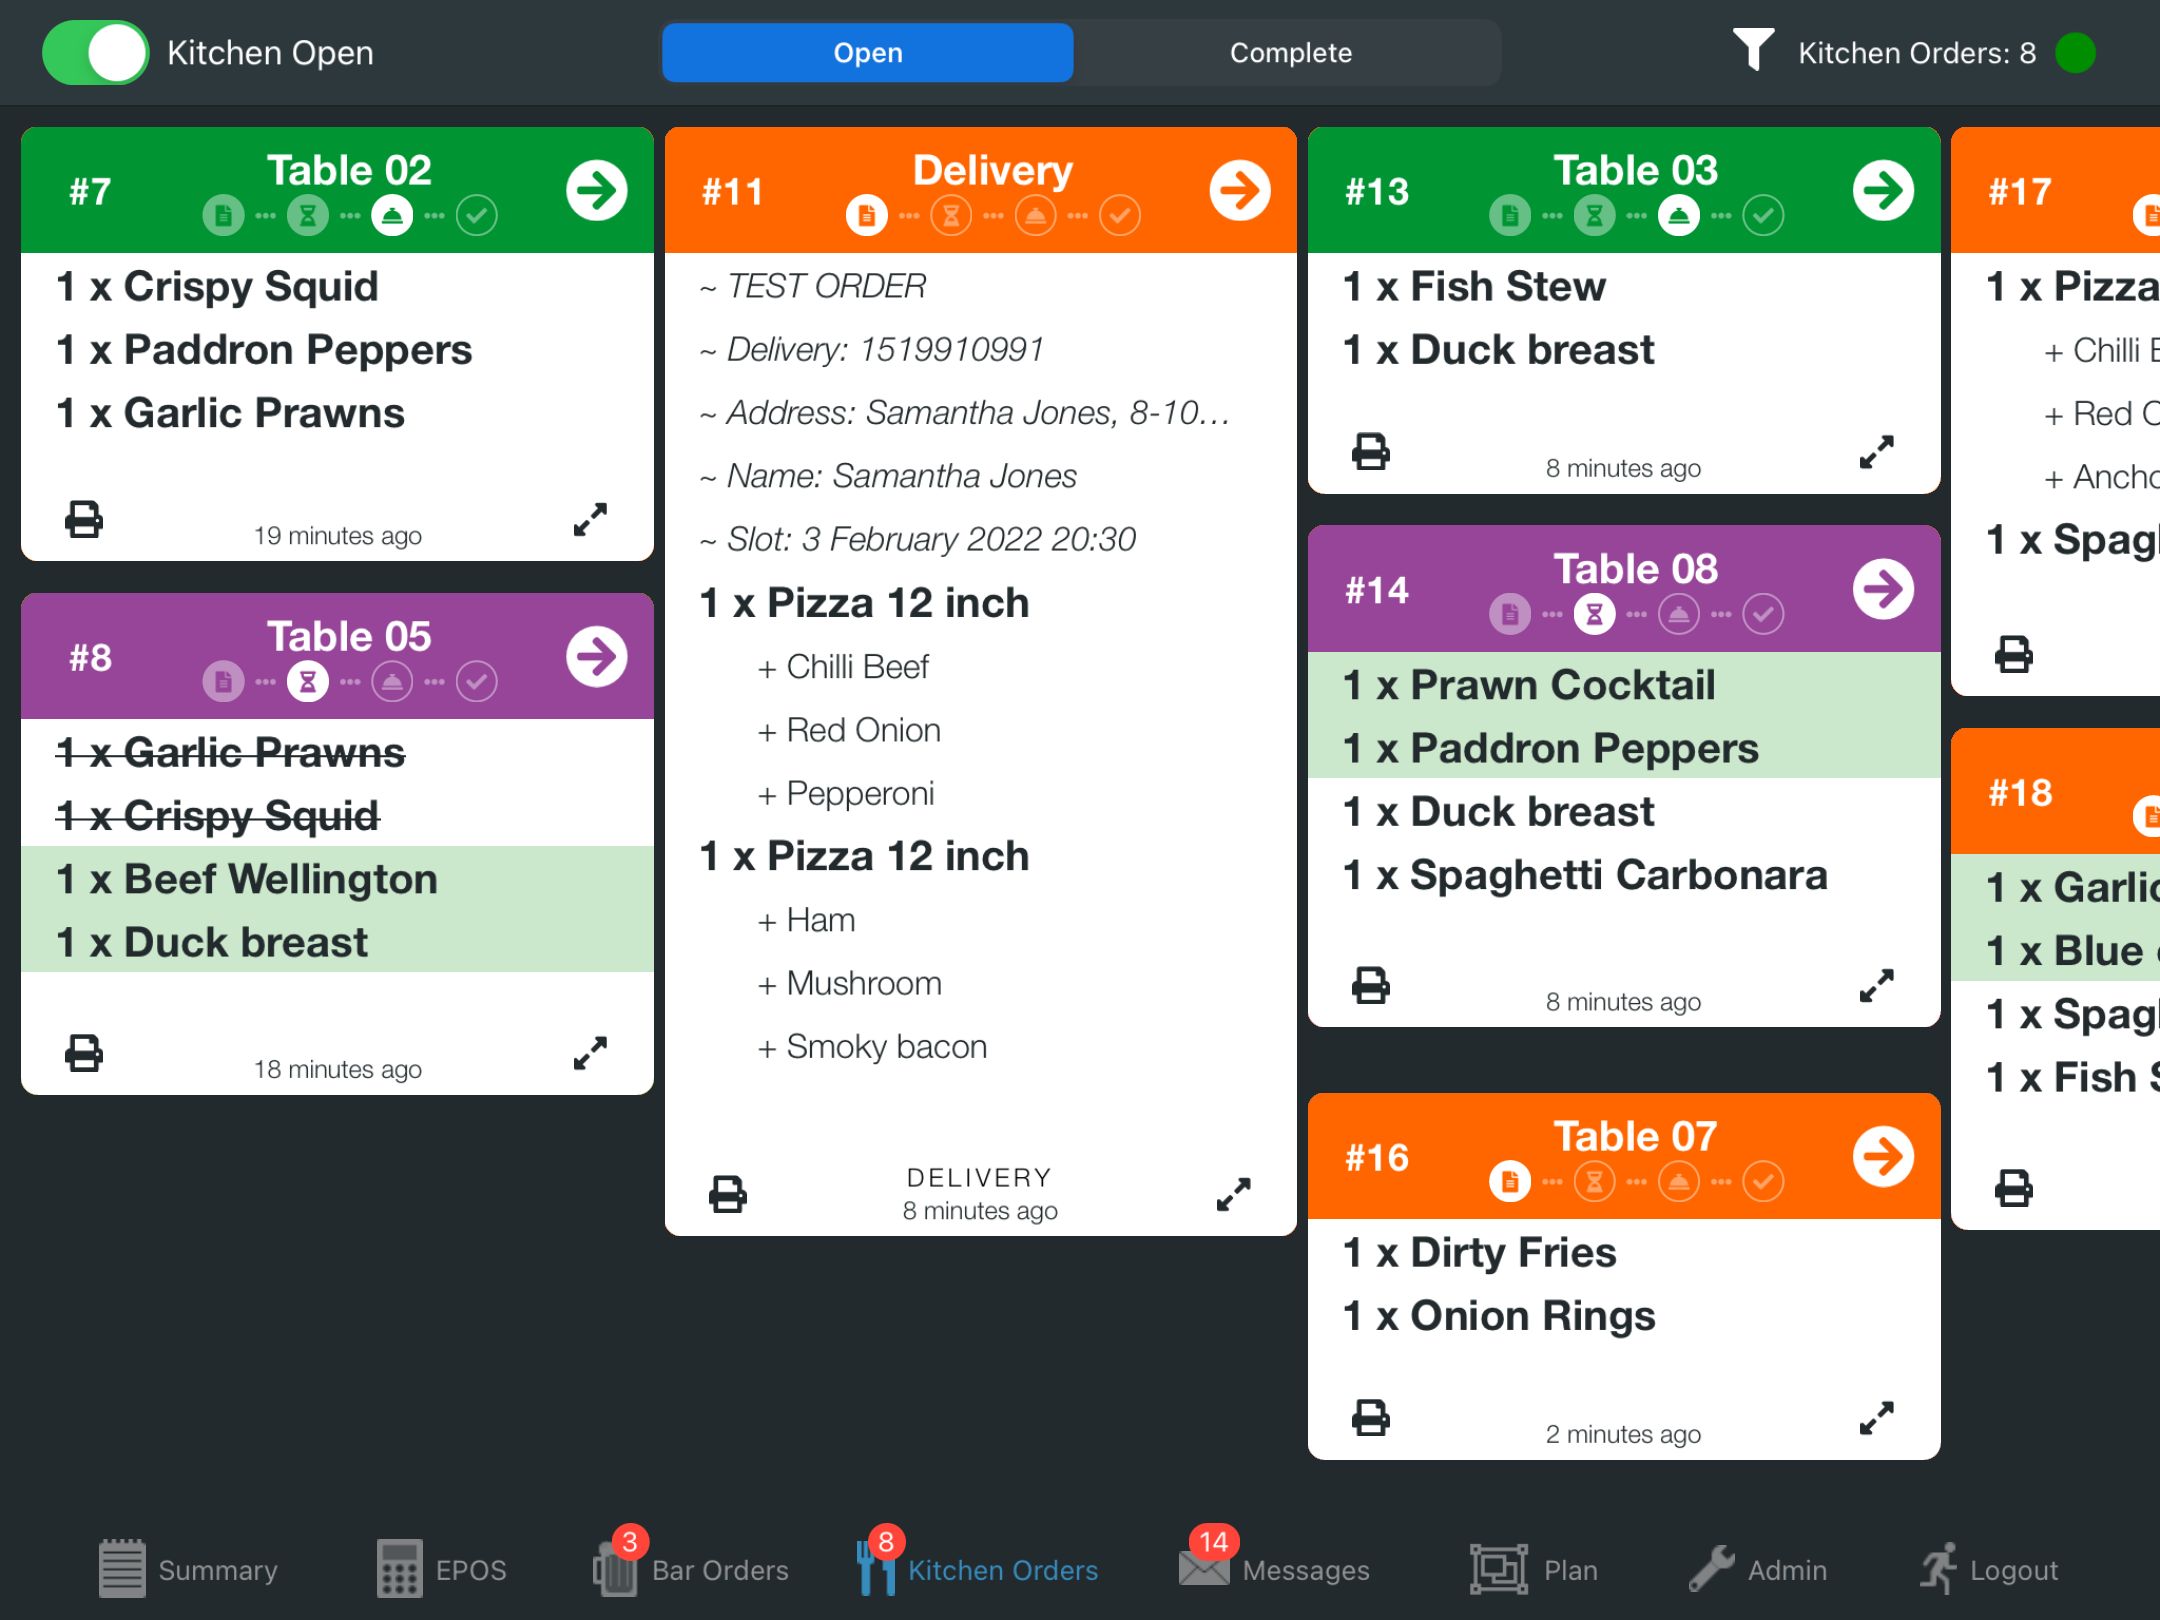Mark Beef Wellington item on Table 05

[247, 879]
